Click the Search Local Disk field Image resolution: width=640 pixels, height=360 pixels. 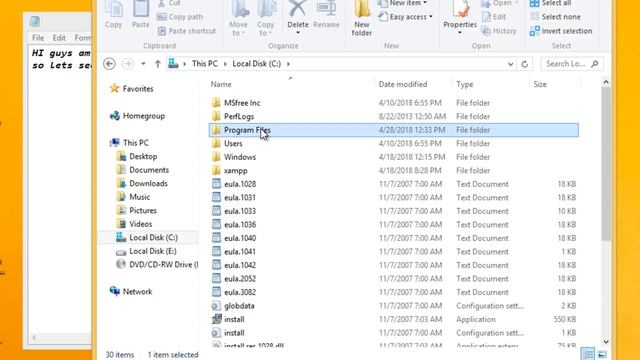pos(571,64)
